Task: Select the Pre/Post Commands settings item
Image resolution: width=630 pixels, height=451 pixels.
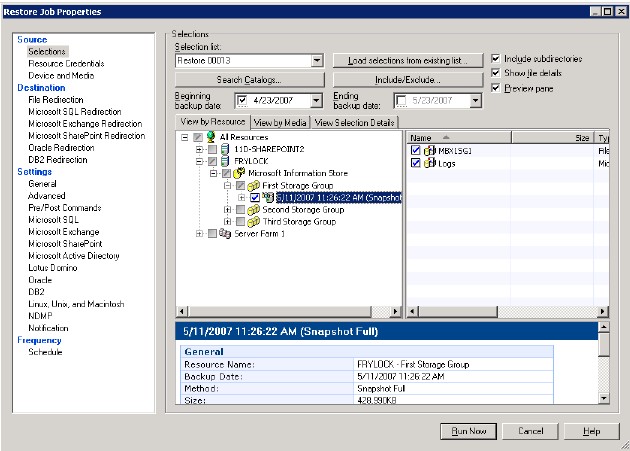Action: click(65, 208)
